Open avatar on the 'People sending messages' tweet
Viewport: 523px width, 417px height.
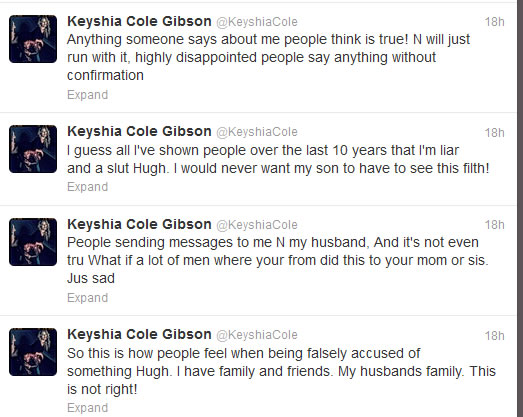coord(33,242)
